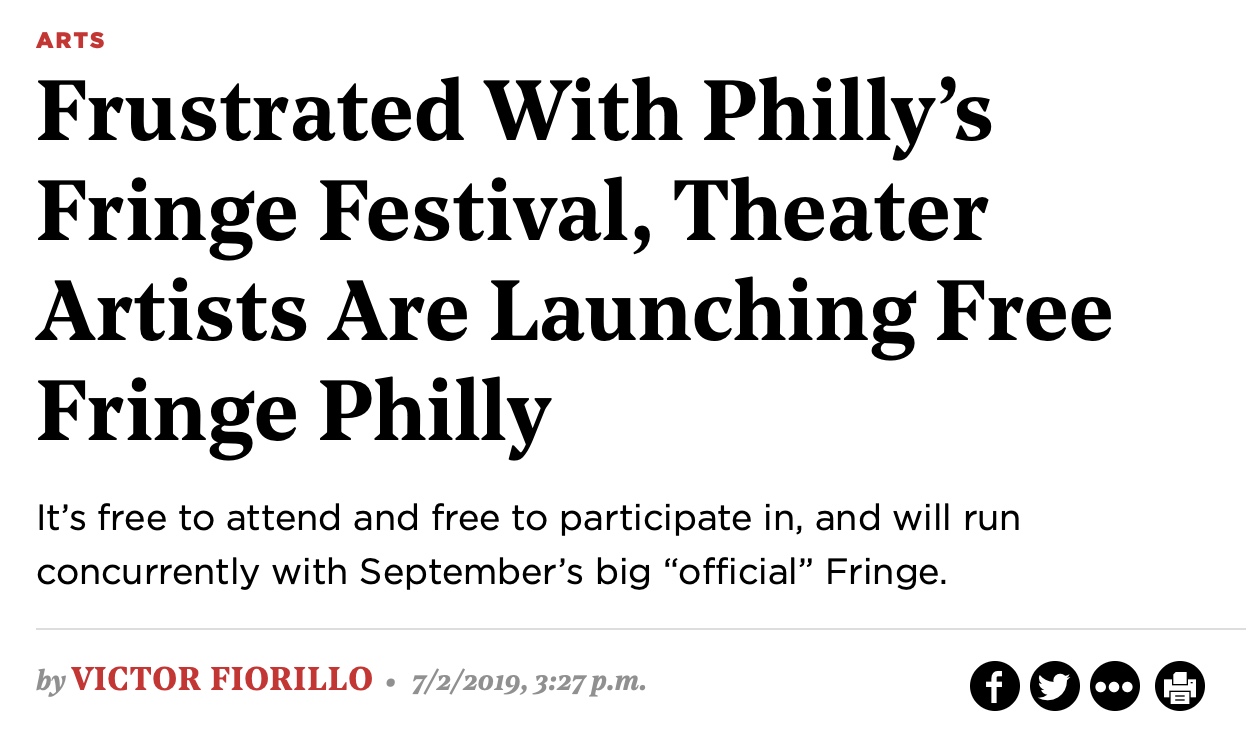Open the ARTS section link
Screen dimensions: 1256x736
click(70, 41)
